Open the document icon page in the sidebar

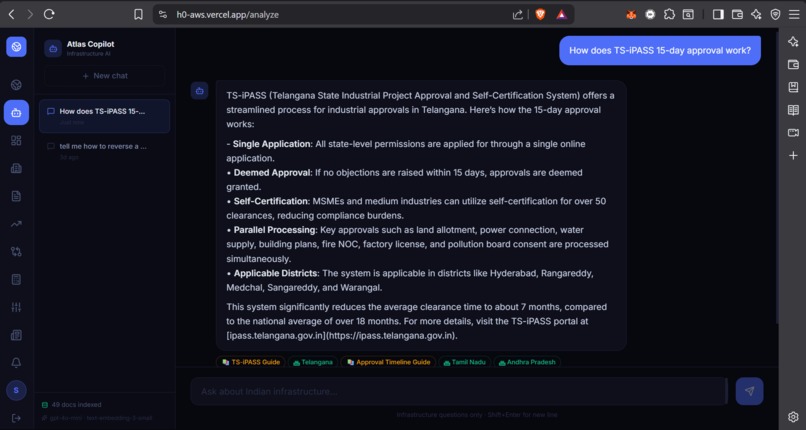[x=16, y=196]
